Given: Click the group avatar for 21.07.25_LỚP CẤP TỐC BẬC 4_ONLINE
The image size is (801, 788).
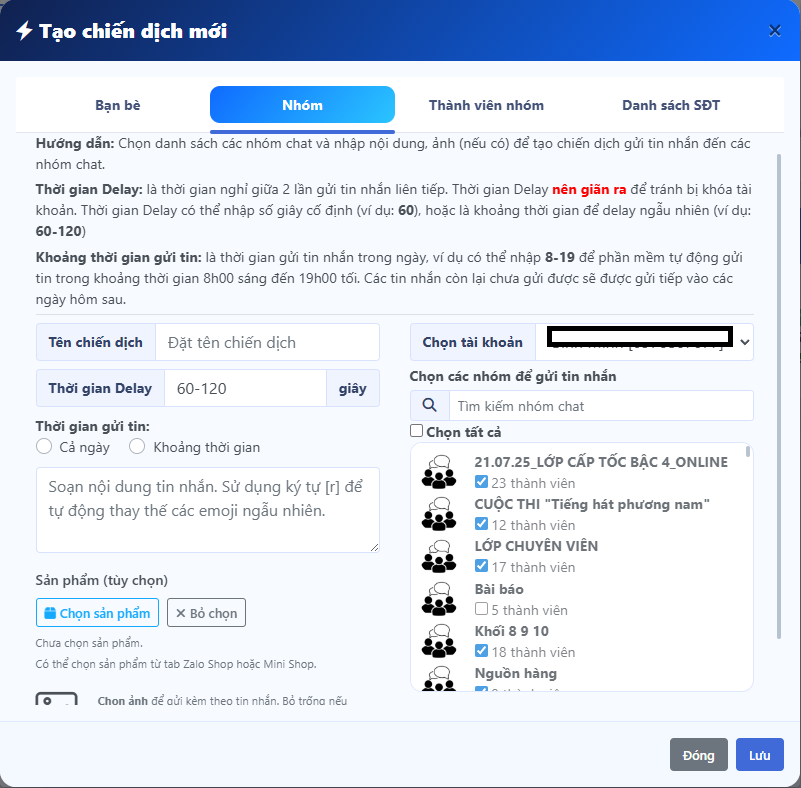Looking at the screenshot, I should click(x=438, y=472).
